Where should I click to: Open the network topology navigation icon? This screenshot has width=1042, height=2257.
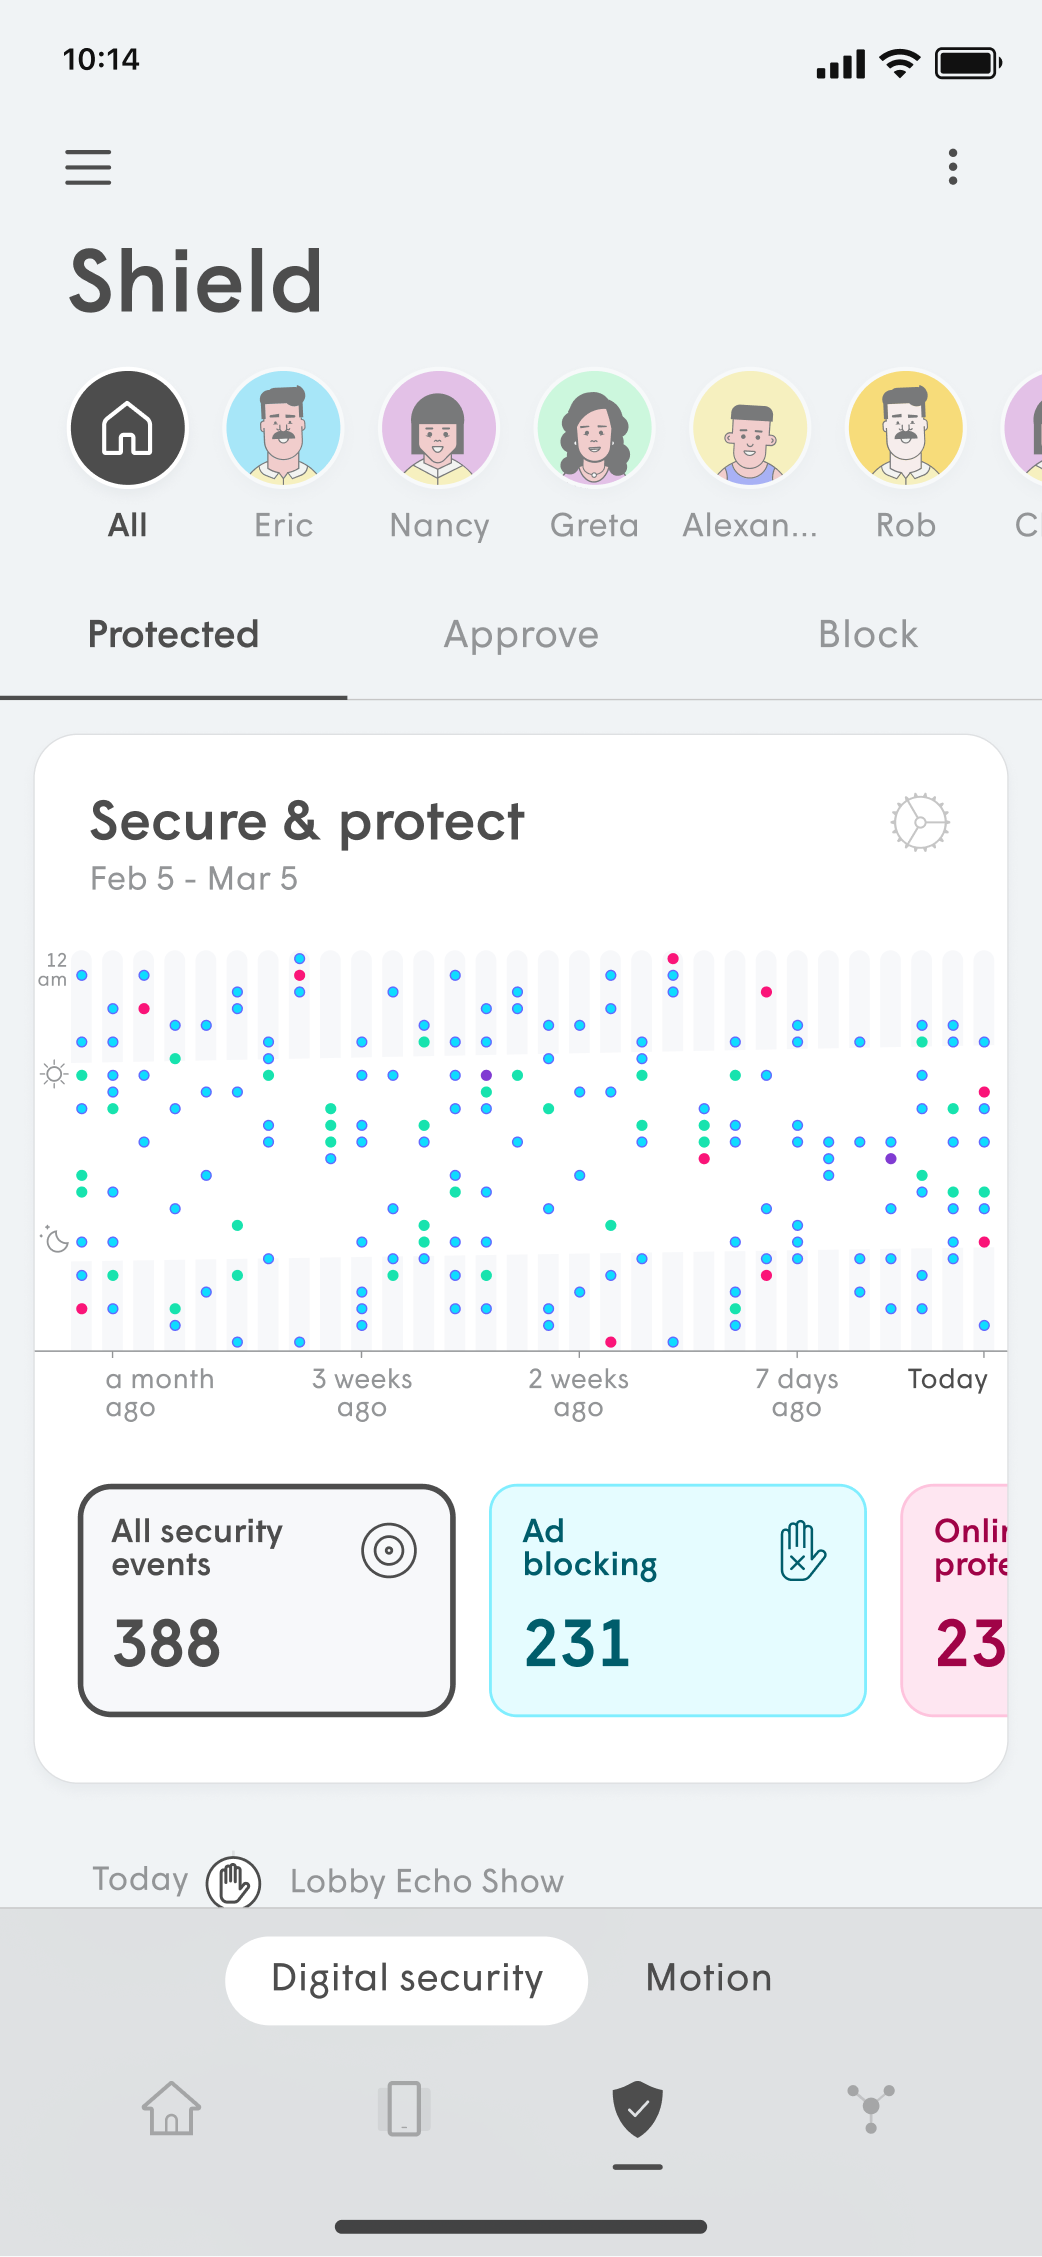click(x=870, y=2108)
